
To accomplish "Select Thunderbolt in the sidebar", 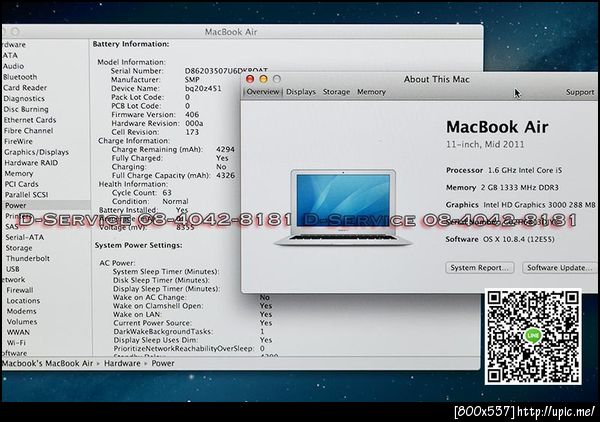I will [28, 258].
